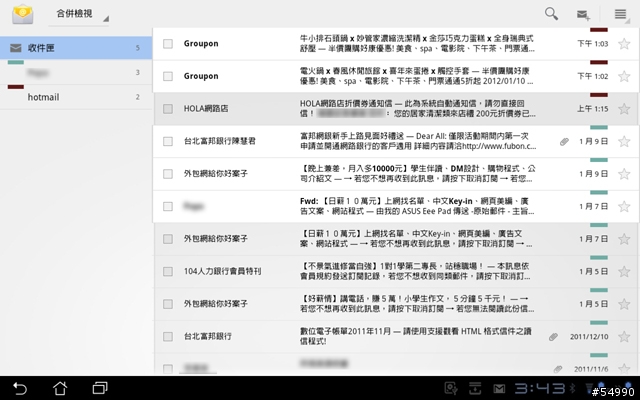Tap the recent apps button
Viewport: 640px width, 400px height.
100,388
